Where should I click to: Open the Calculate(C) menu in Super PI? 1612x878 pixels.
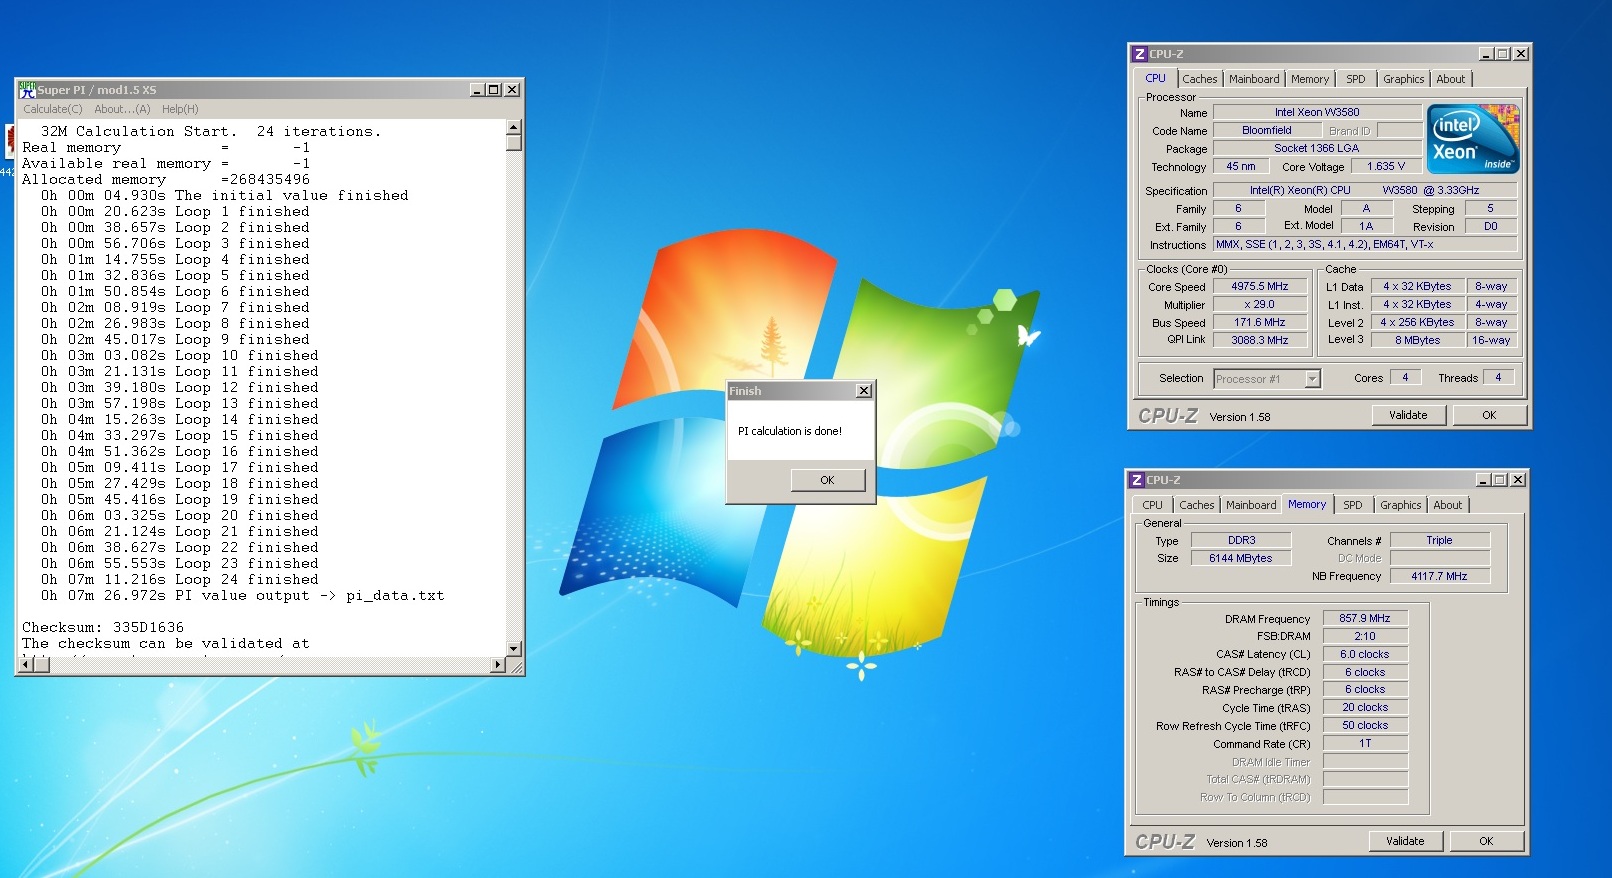click(53, 109)
